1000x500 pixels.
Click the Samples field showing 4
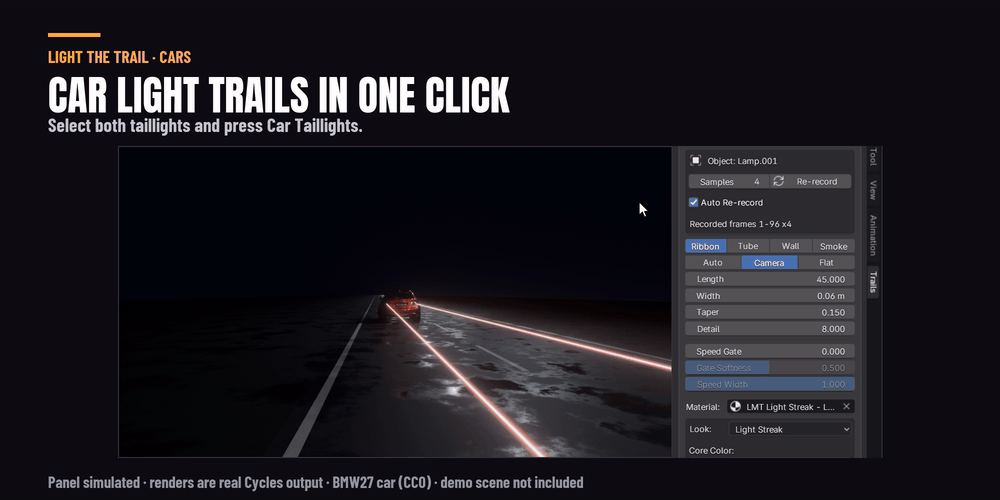[x=729, y=182]
